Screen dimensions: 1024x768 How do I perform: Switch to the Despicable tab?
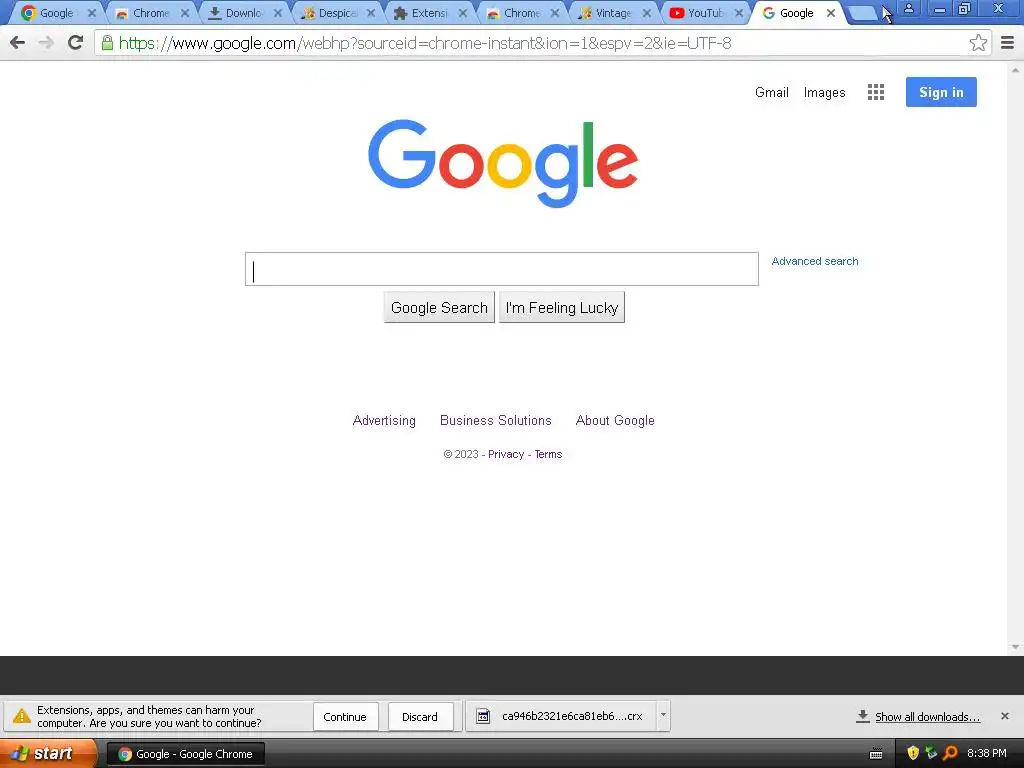(336, 13)
